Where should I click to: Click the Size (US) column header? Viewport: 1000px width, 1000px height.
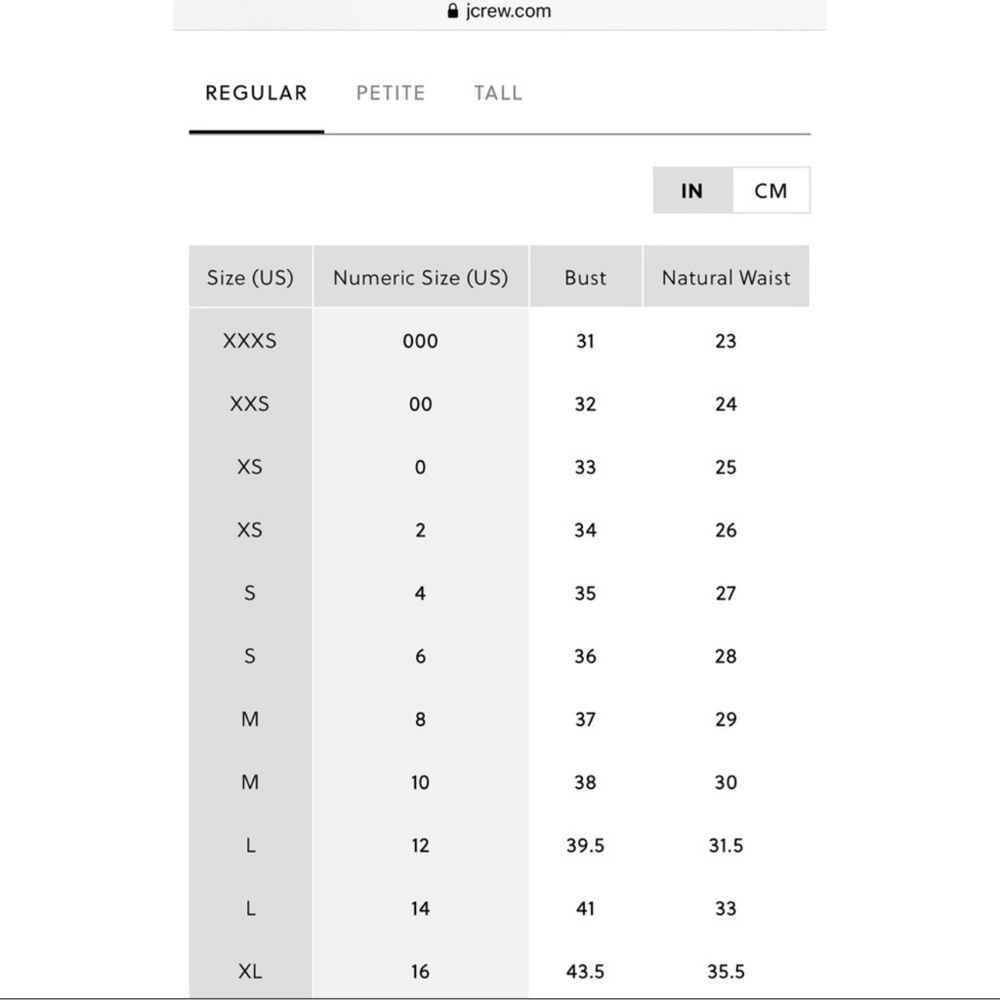pyautogui.click(x=251, y=277)
